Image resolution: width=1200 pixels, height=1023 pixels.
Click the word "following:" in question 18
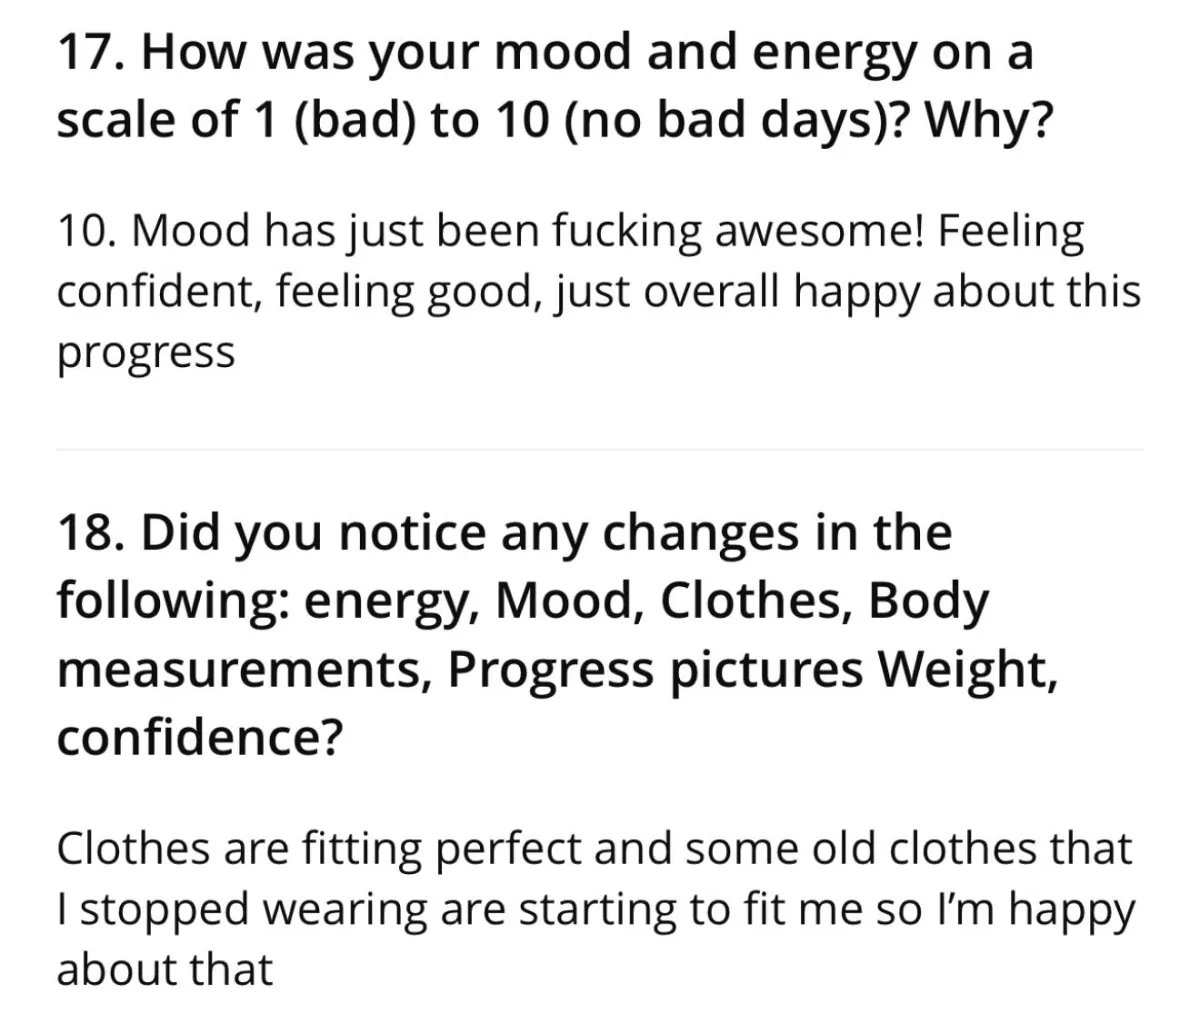[174, 604]
